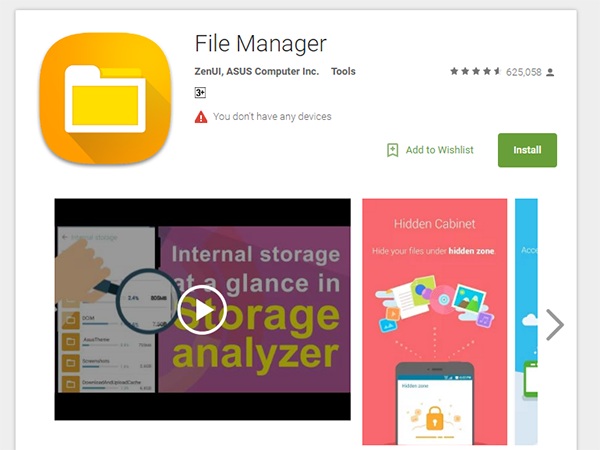The image size is (600, 450).
Task: Click the person icon beside the 625,058 ratings count
Action: point(550,72)
